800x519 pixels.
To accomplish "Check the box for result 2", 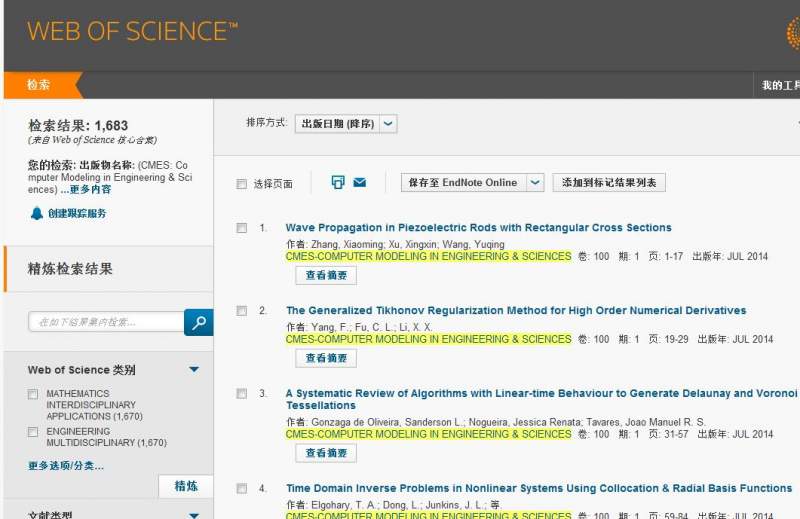I will (x=242, y=311).
